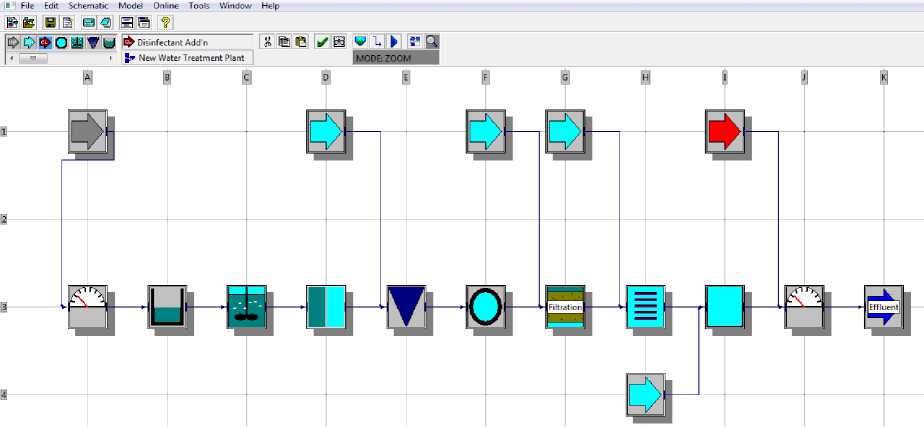Image resolution: width=924 pixels, height=427 pixels.
Task: Click the green checkmark validate icon
Action: (322, 42)
